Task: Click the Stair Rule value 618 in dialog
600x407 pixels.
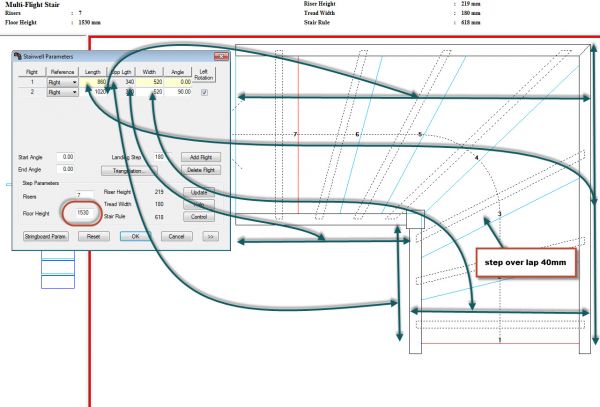Action: pos(159,217)
